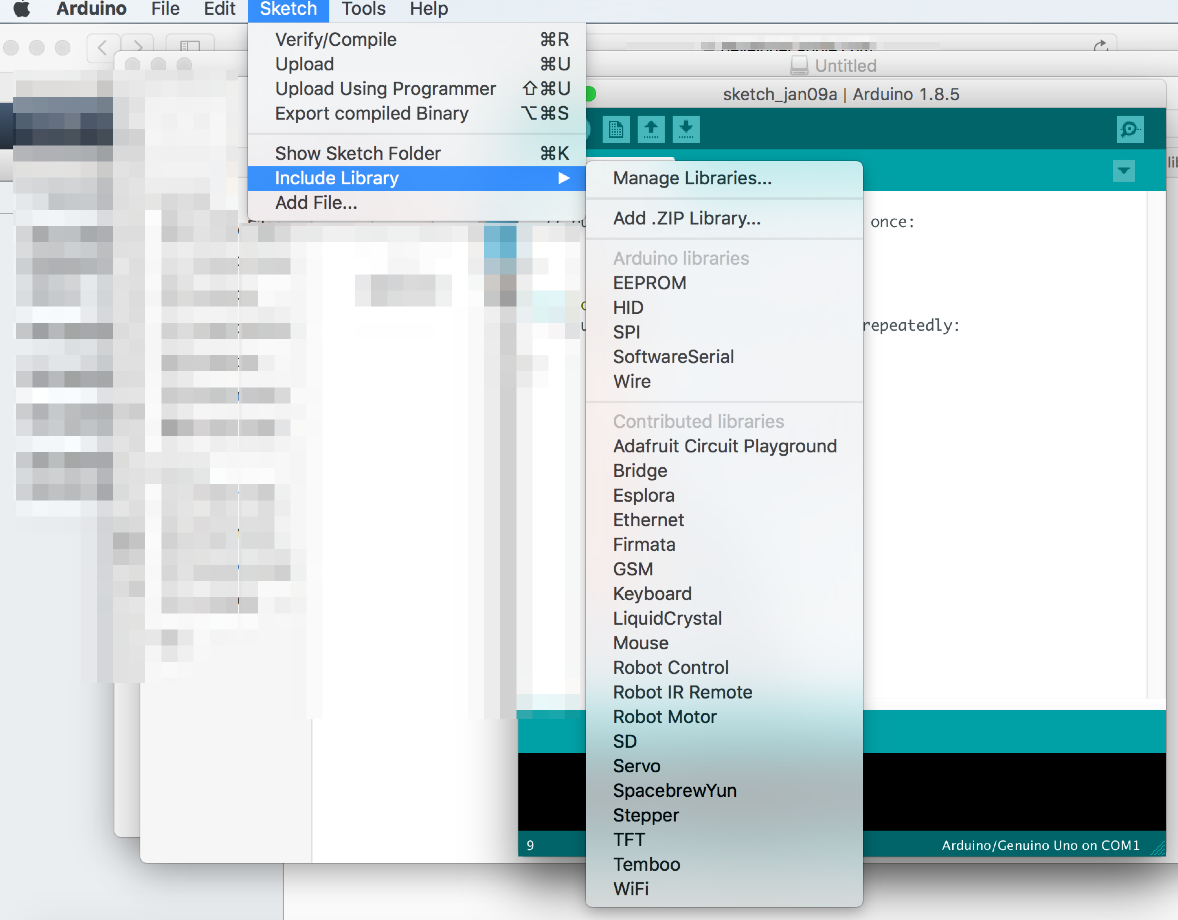Include the TFT library
Image resolution: width=1178 pixels, height=920 pixels.
point(724,840)
